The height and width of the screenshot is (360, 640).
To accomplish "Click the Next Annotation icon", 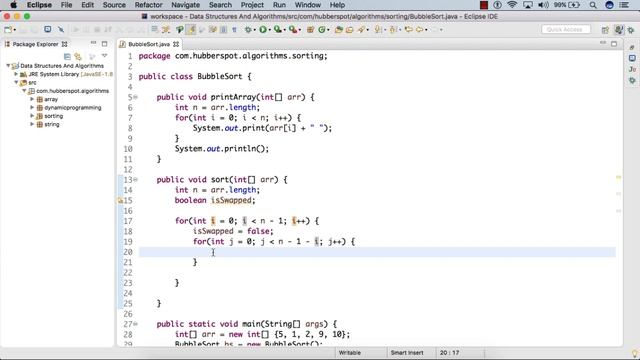I will pos(378,29).
